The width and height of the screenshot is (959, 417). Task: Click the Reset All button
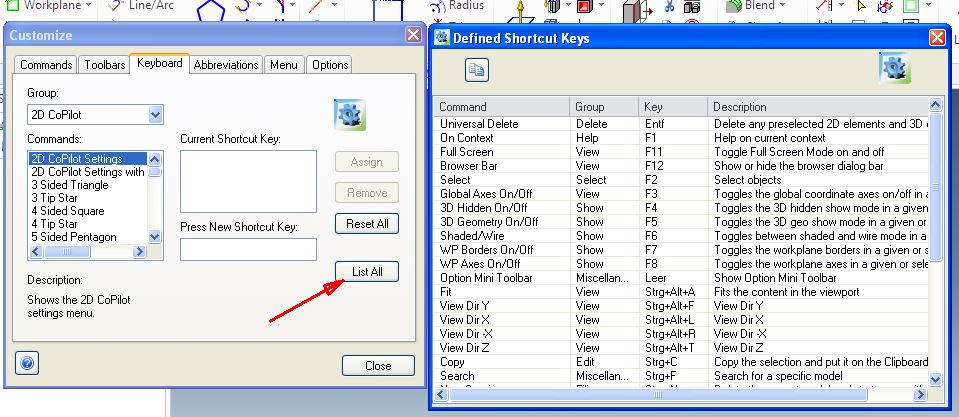pyautogui.click(x=367, y=224)
